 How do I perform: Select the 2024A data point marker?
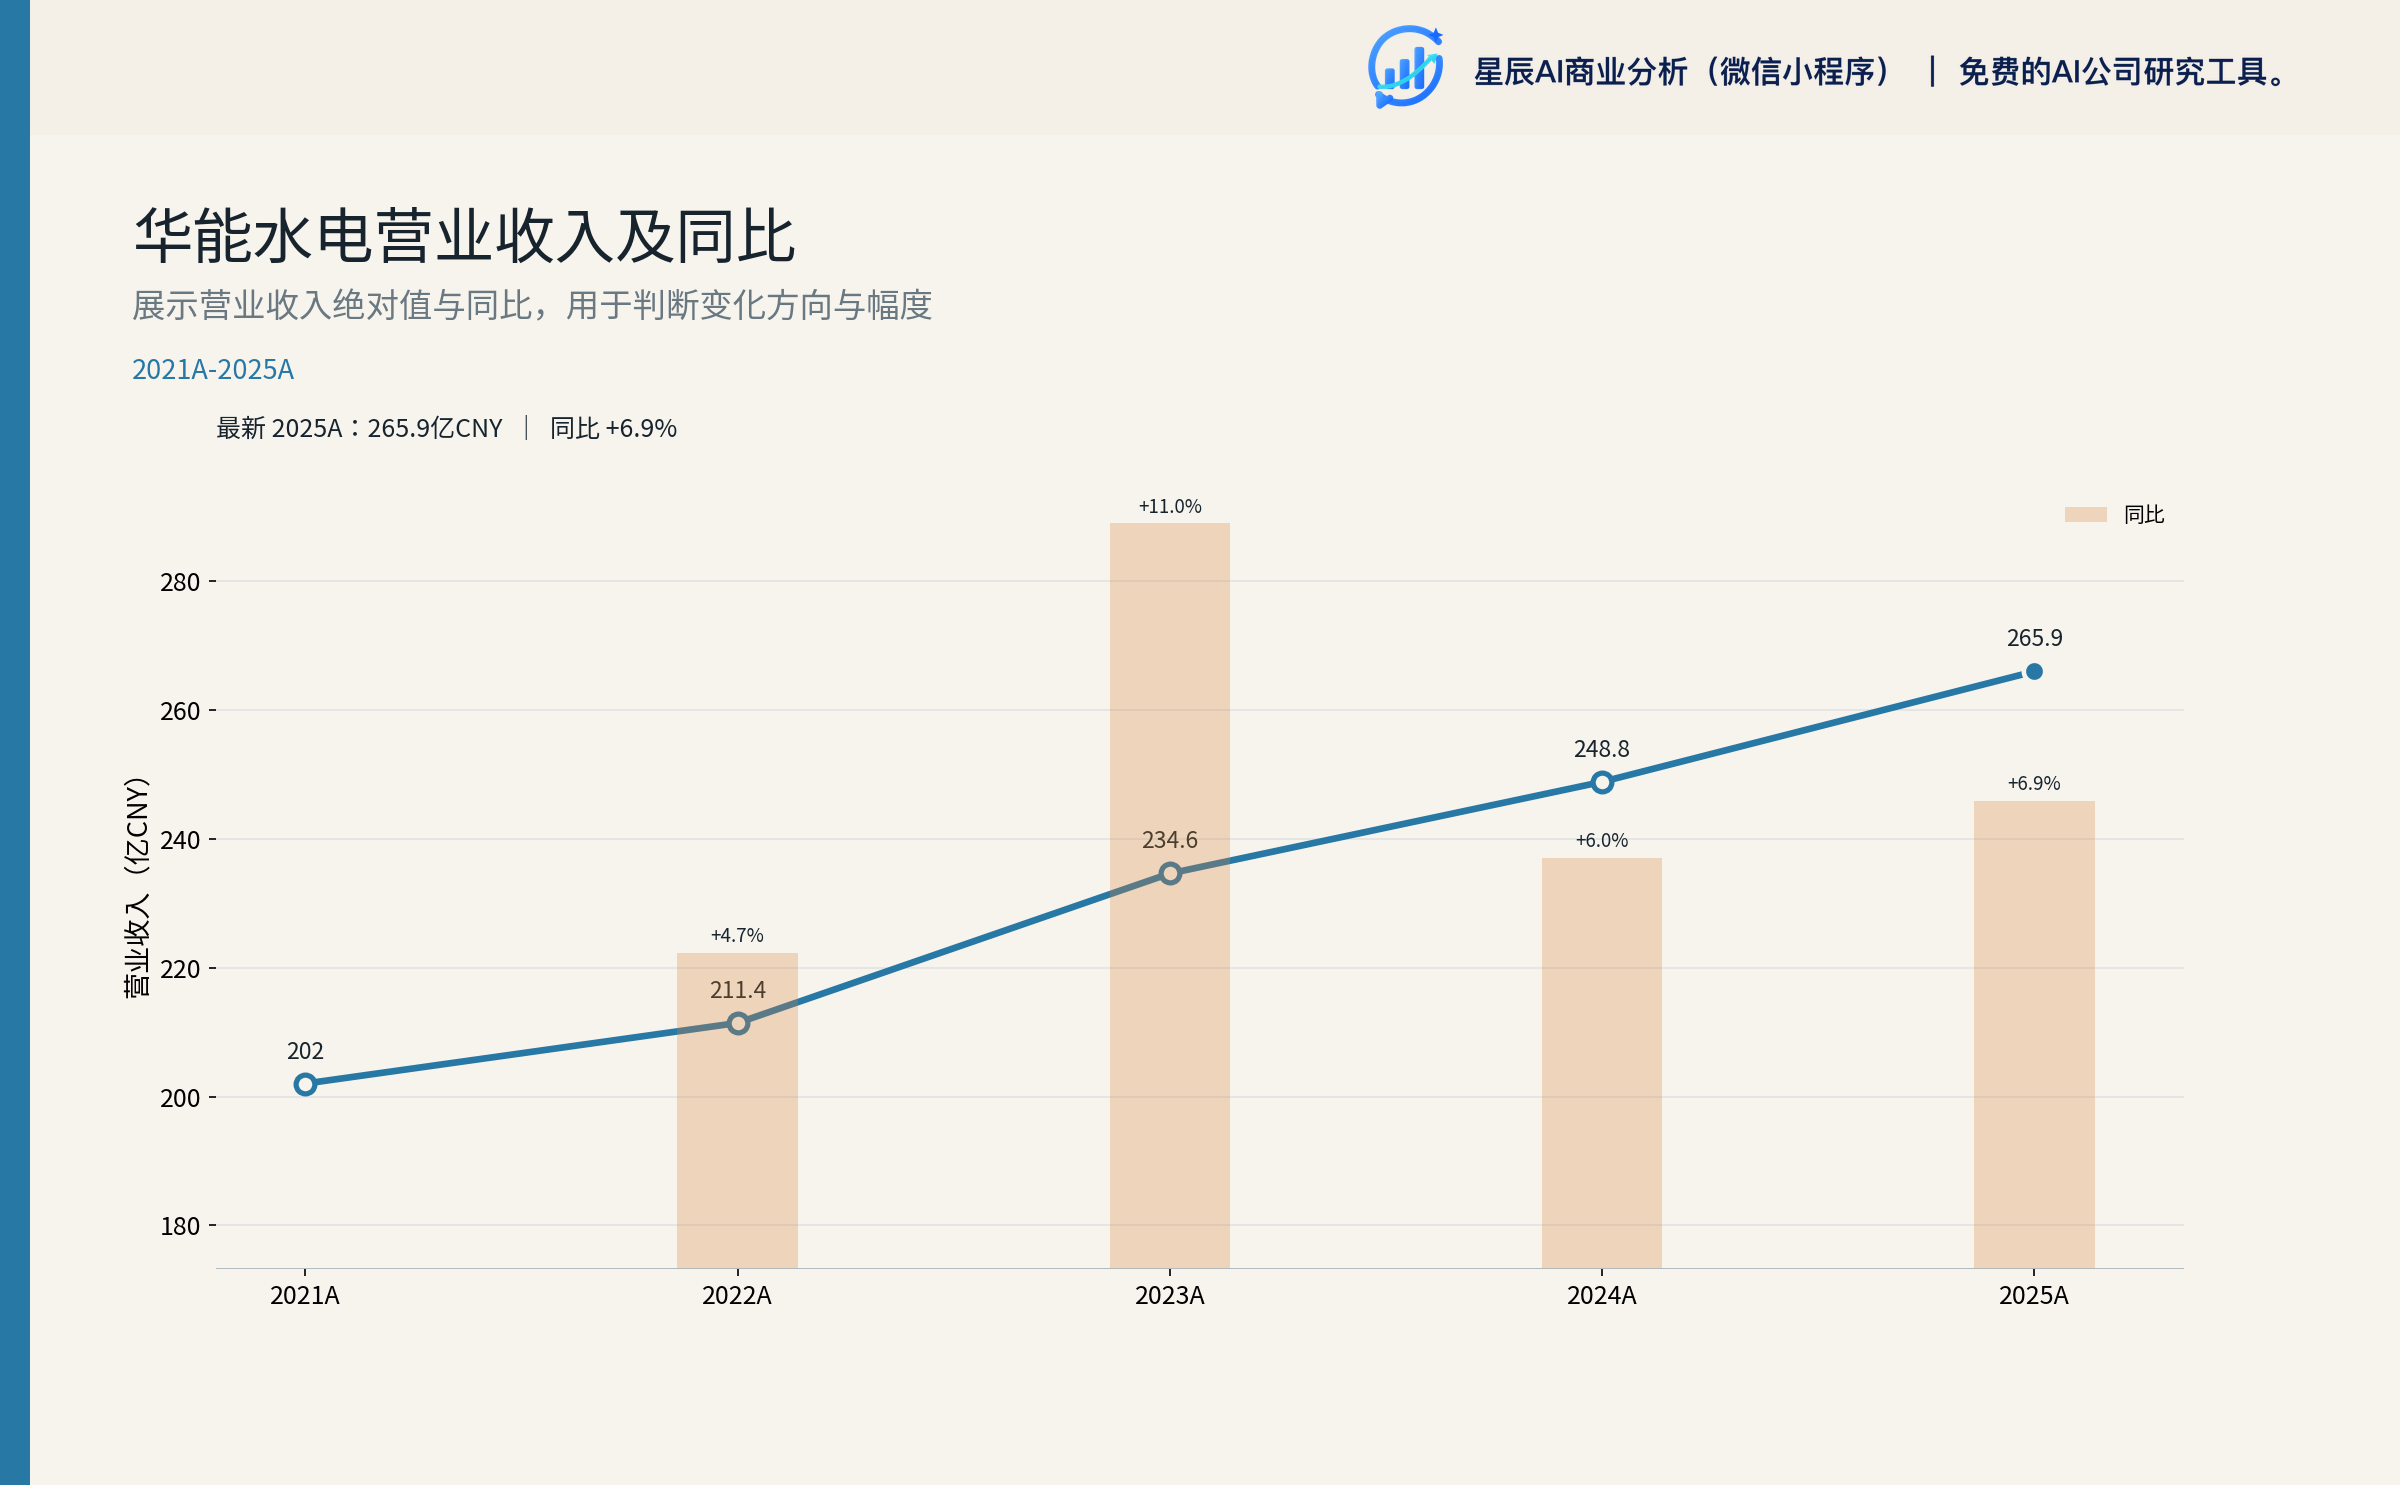[x=1602, y=782]
